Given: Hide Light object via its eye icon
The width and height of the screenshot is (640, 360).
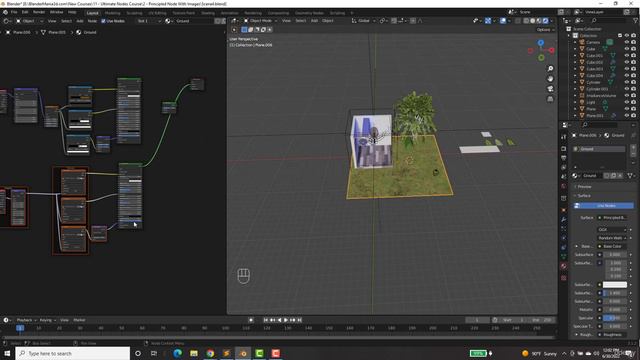Looking at the screenshot, I should coord(627,102).
